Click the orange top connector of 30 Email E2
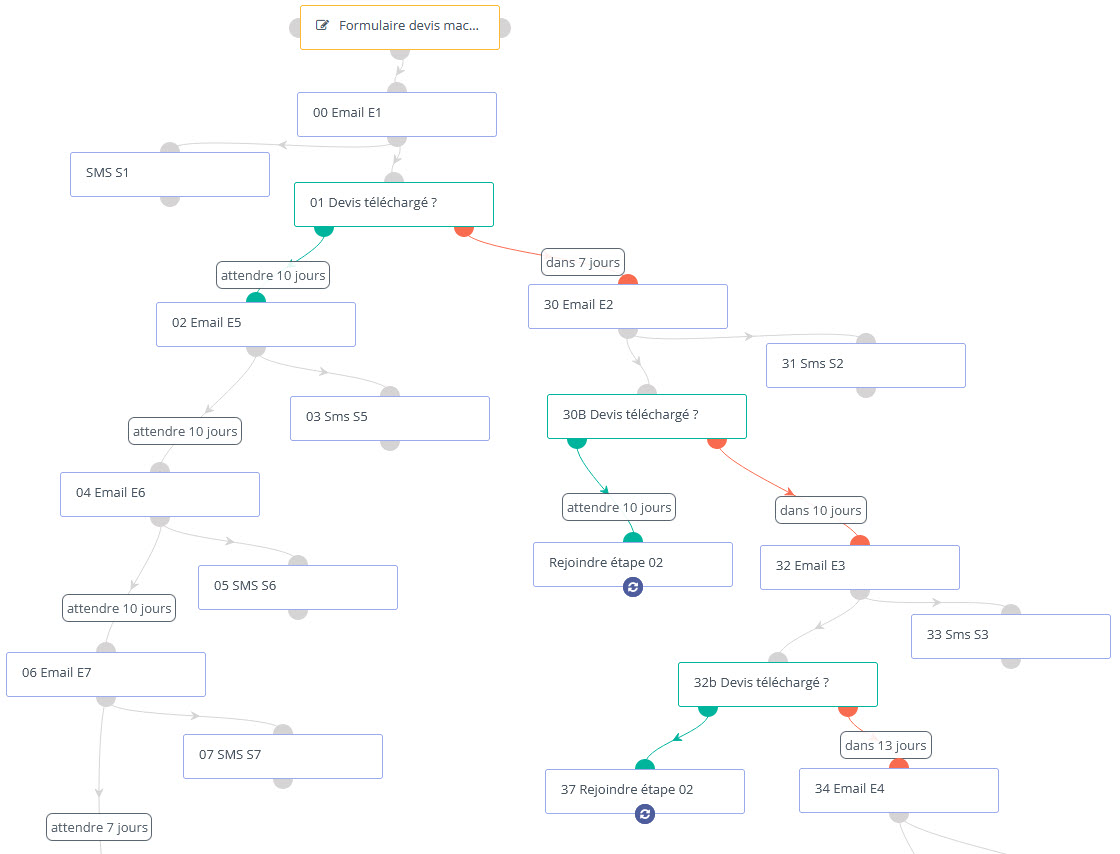 [x=628, y=280]
